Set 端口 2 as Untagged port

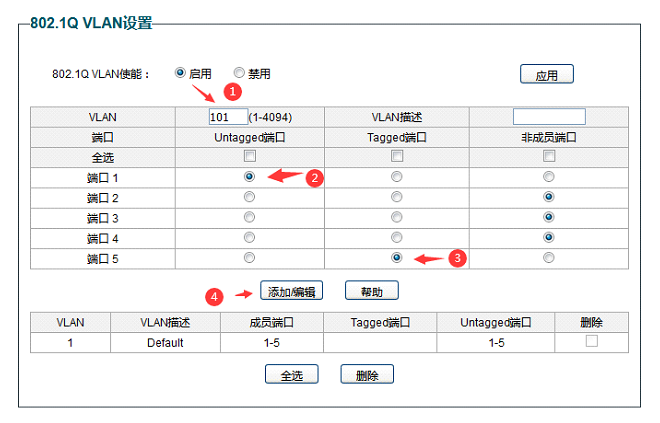point(249,197)
